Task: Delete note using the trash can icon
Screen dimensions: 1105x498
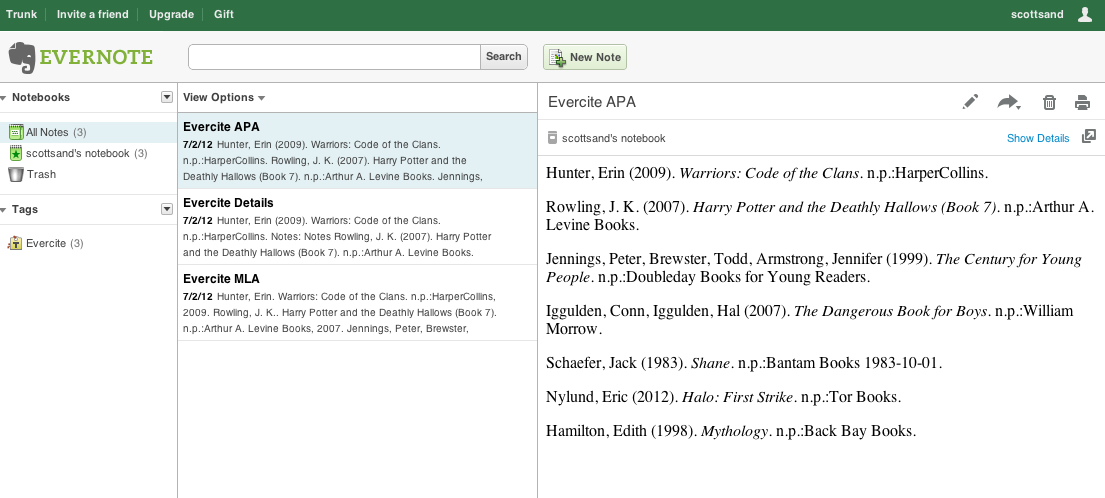Action: 1049,103
